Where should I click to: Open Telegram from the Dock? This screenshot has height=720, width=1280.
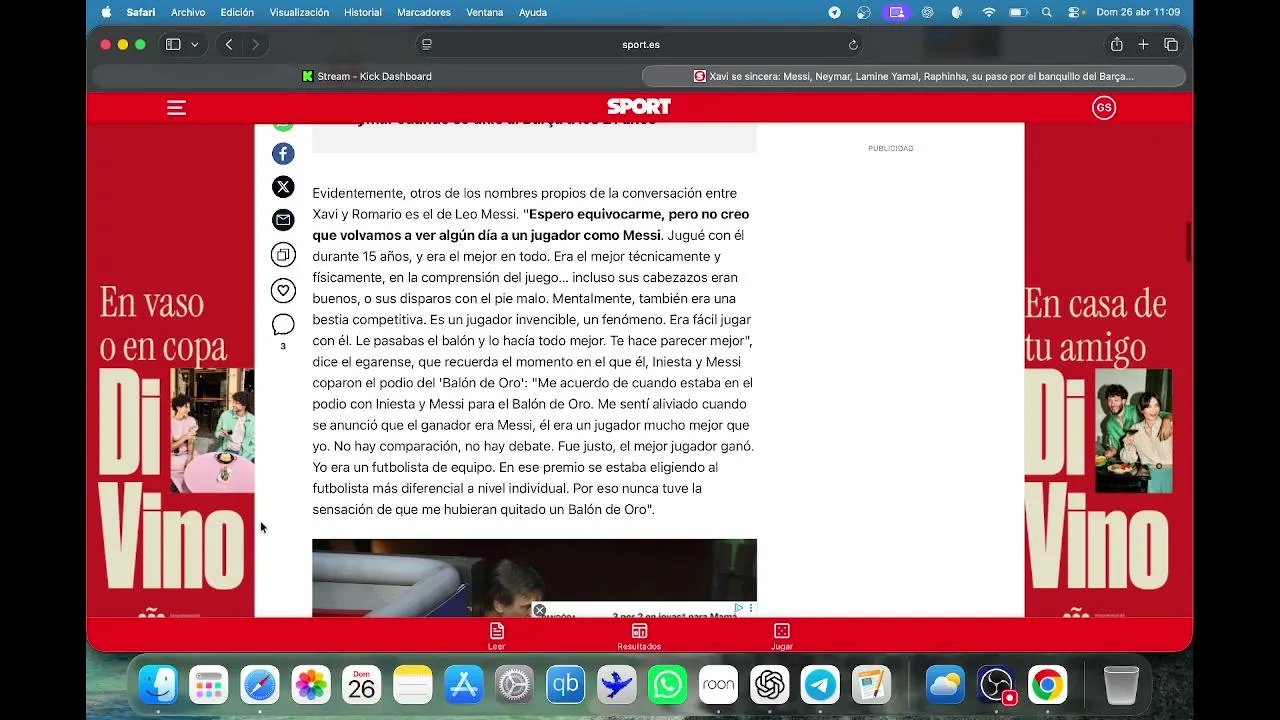821,685
